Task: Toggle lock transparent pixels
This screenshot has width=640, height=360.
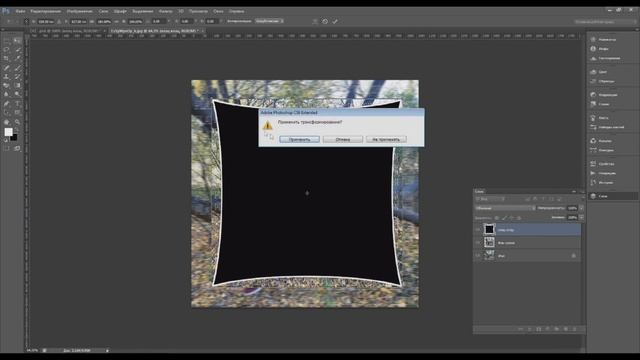Action: (x=497, y=218)
